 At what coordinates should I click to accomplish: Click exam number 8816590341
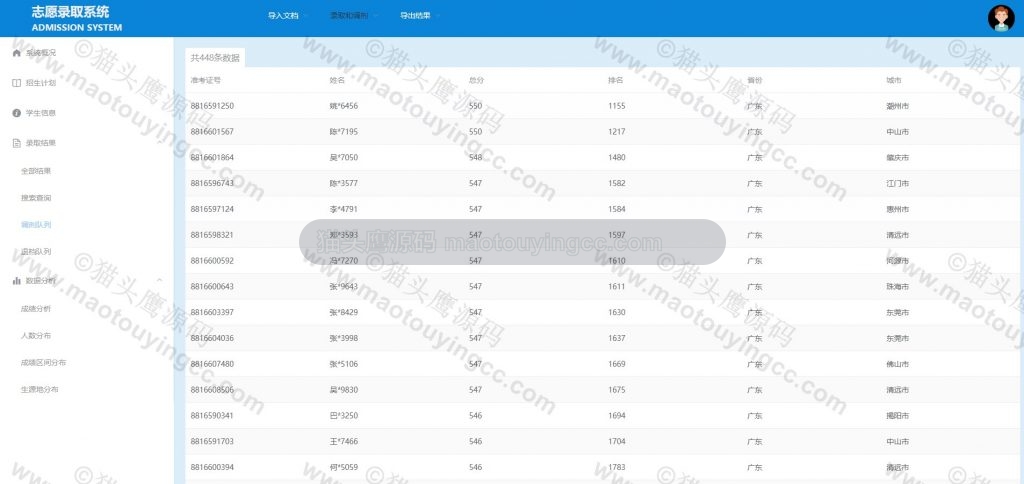tap(212, 415)
